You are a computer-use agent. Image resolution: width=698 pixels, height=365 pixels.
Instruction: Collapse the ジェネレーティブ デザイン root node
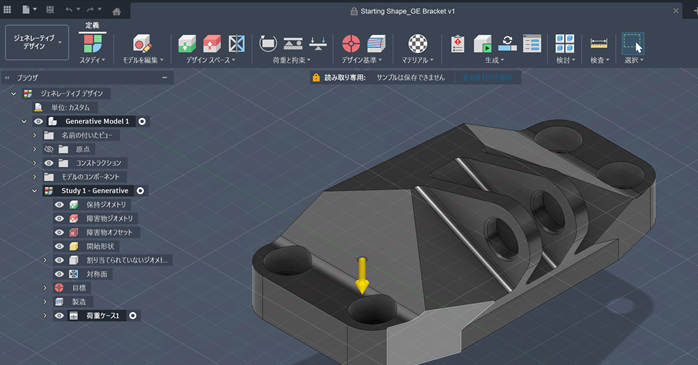[x=13, y=93]
